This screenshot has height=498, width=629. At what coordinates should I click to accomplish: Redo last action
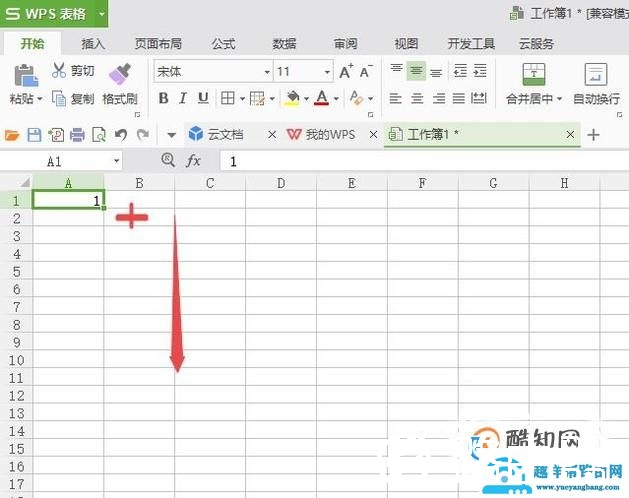tap(143, 135)
